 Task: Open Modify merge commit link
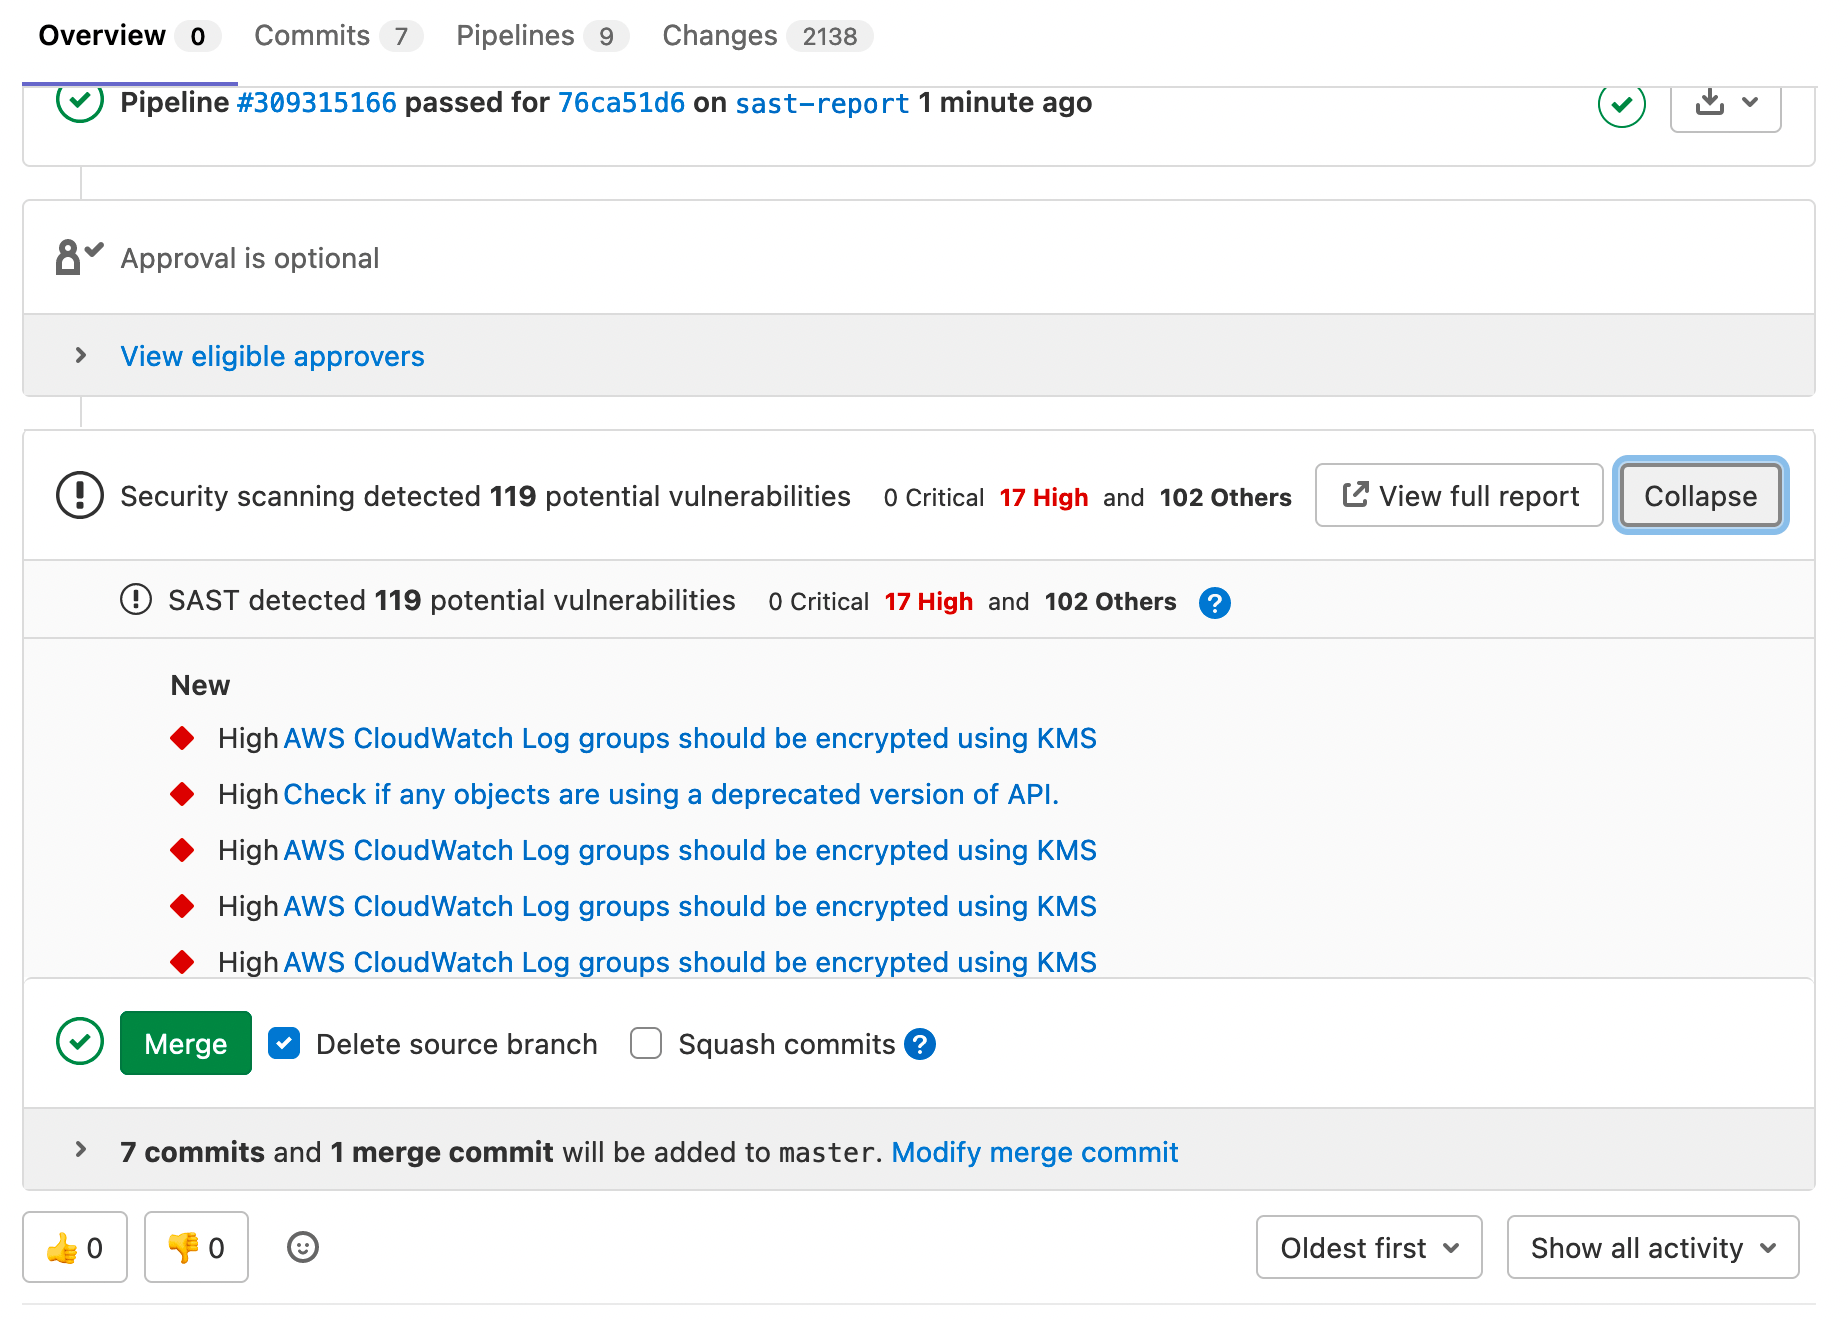(1034, 1151)
